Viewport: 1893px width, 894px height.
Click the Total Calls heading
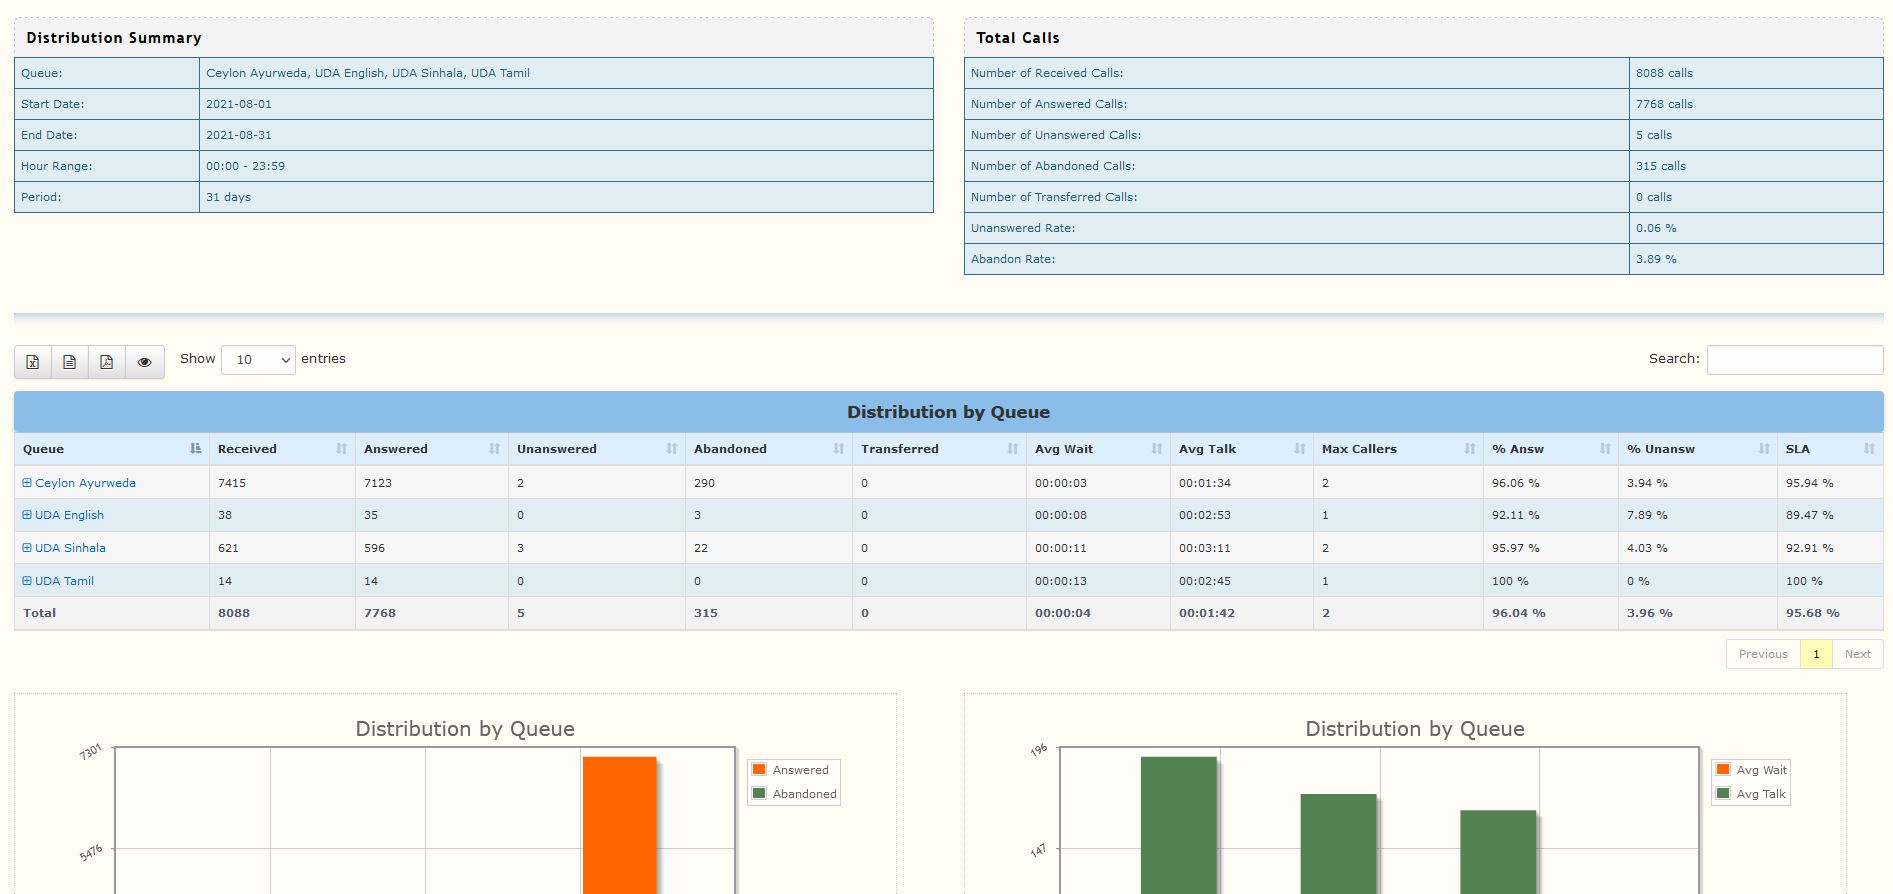(x=1018, y=38)
